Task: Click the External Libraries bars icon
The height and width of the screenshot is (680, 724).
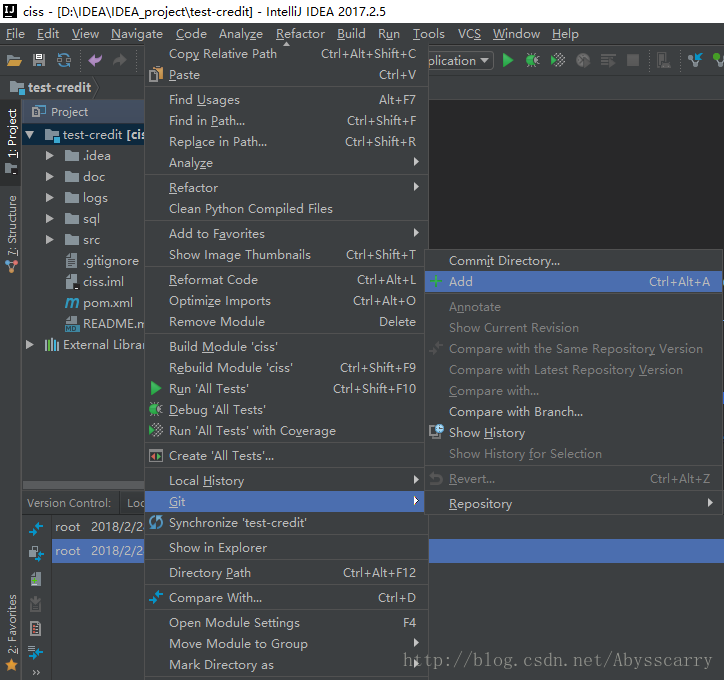Action: (x=51, y=344)
